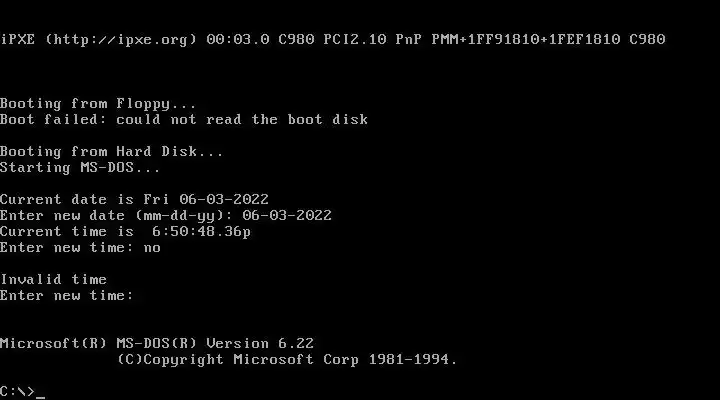Viewport: 720px width, 400px height.
Task: Click the 'Booting from Hard Disk...' line
Action: [112, 152]
